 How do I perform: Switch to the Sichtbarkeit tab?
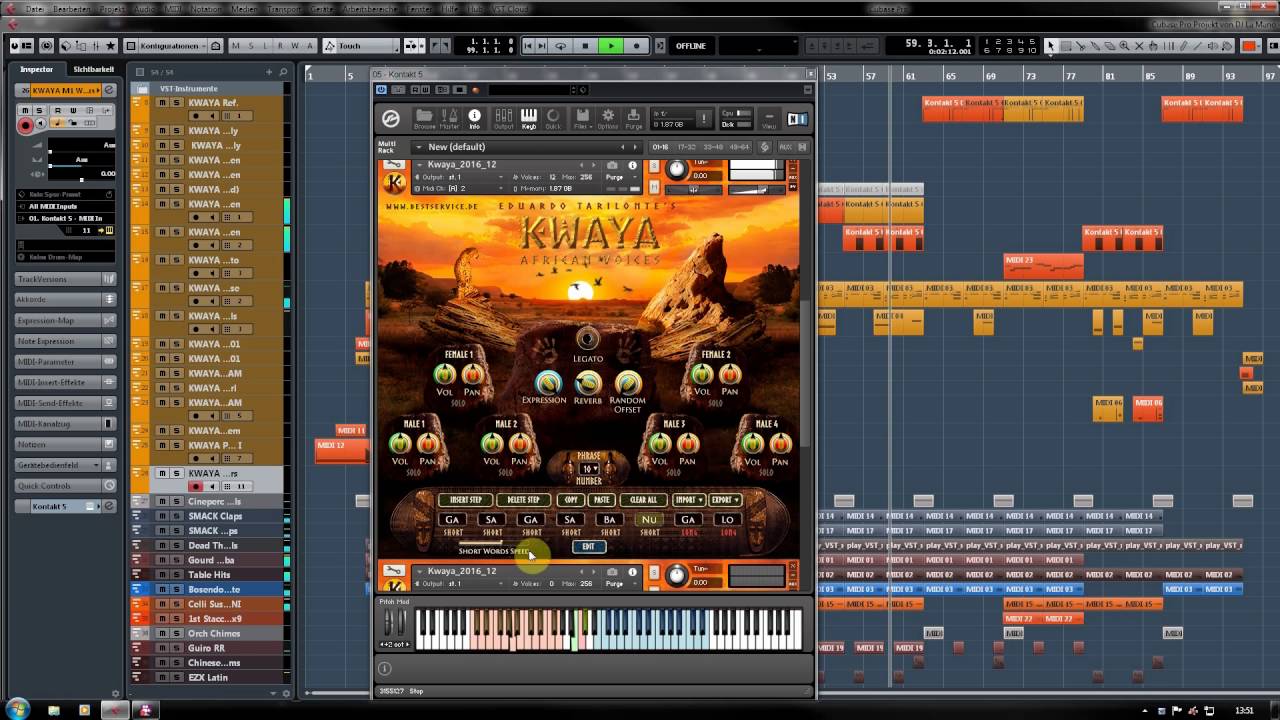click(94, 69)
